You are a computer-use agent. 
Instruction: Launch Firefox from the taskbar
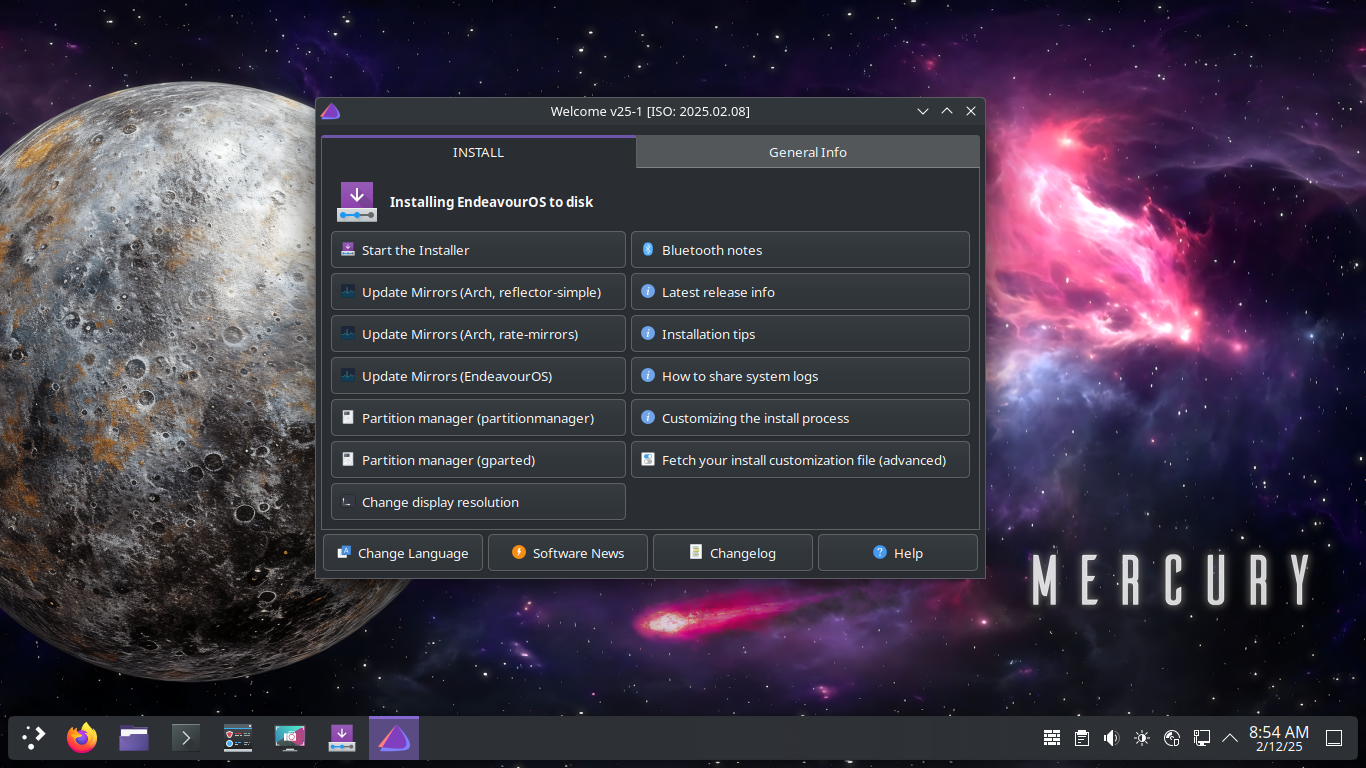pos(82,738)
